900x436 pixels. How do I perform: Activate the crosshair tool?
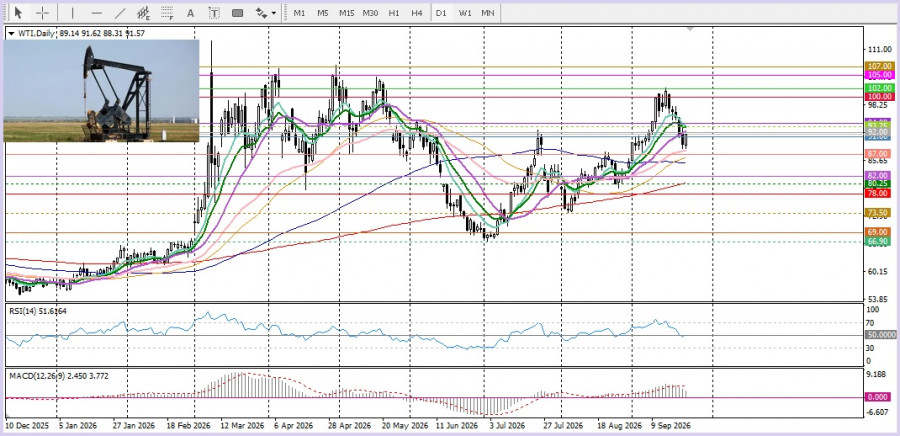[42, 13]
